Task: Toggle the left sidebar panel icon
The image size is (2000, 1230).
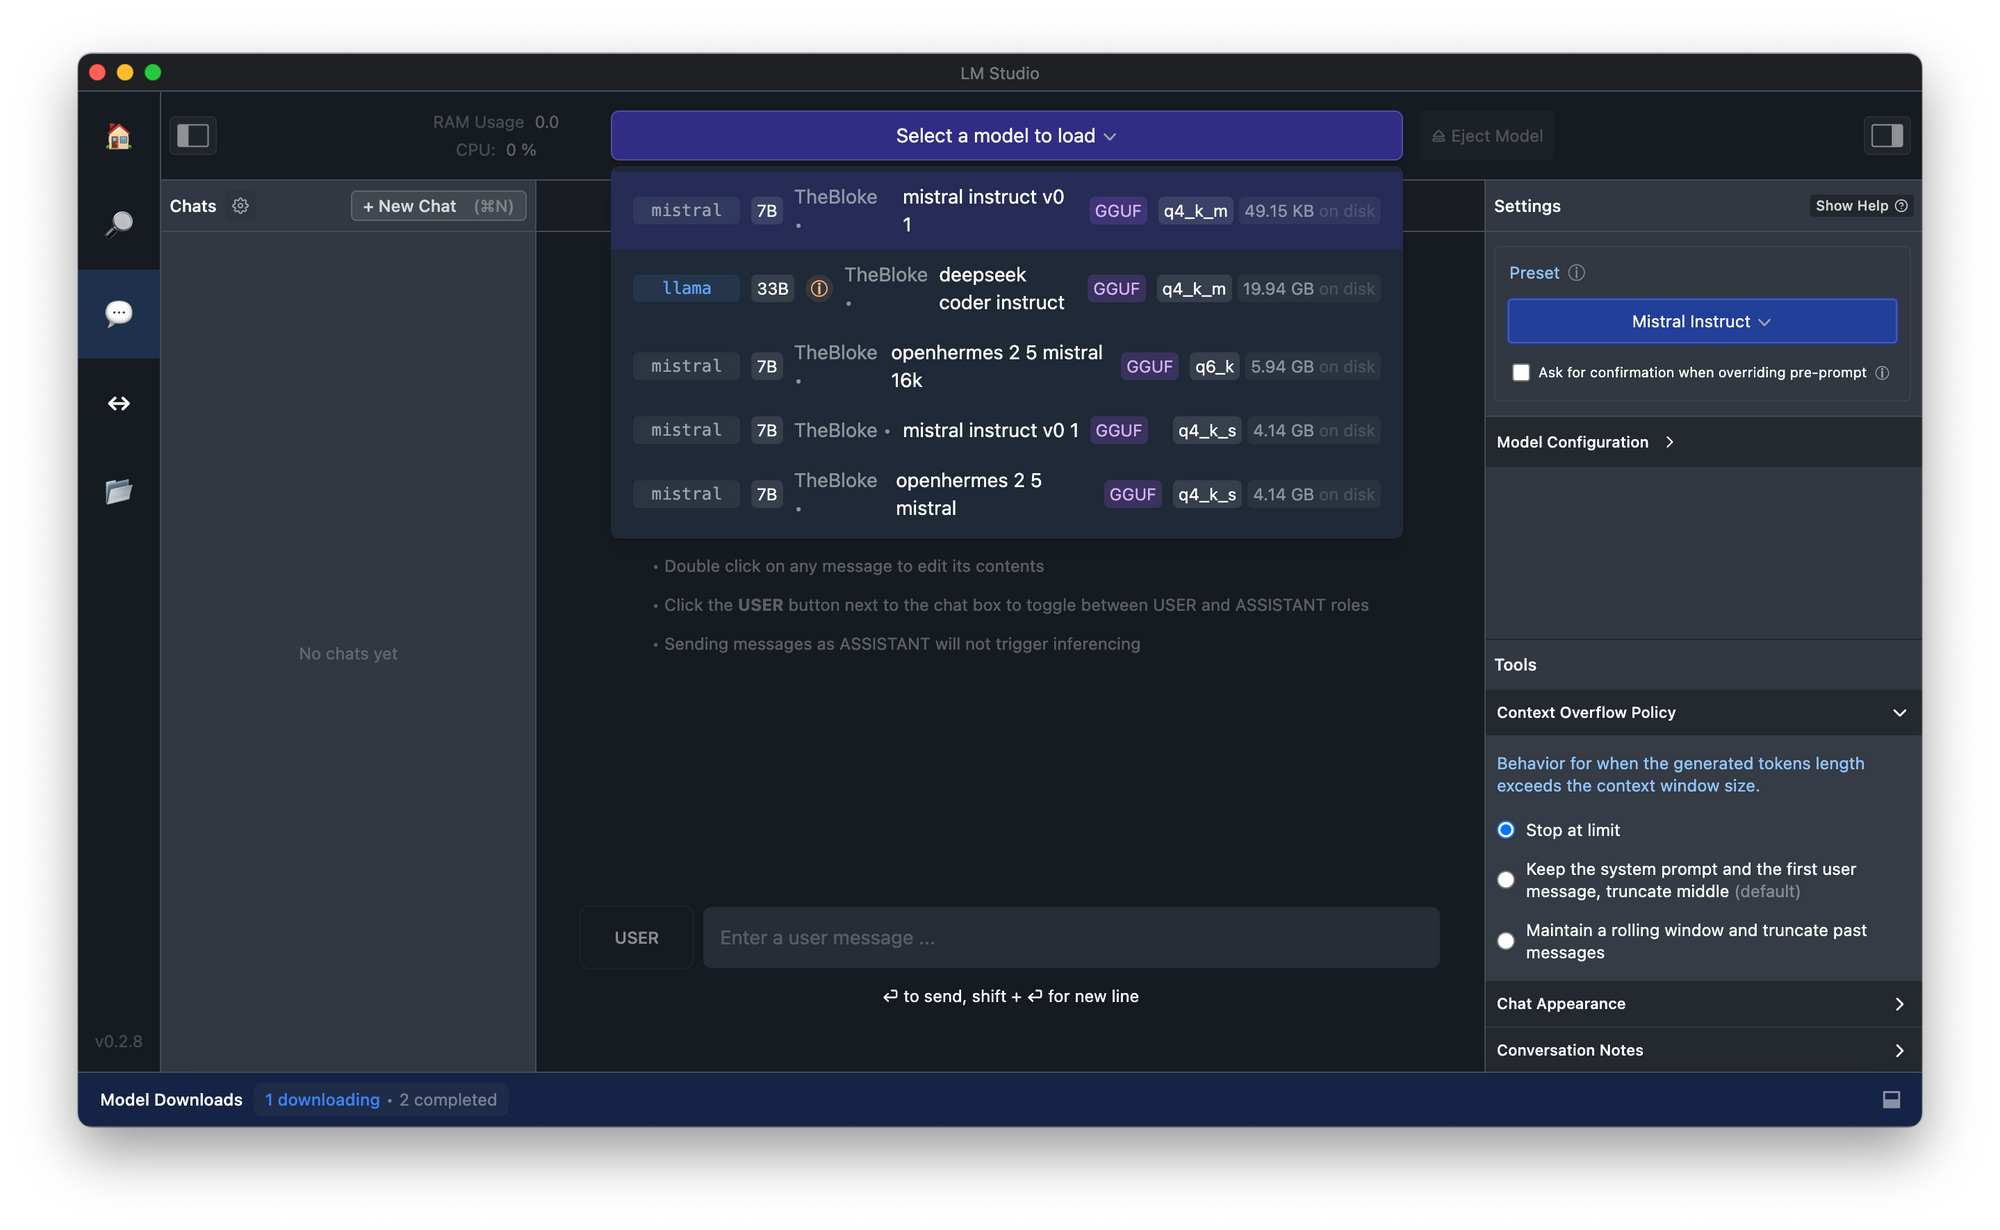Action: (193, 136)
